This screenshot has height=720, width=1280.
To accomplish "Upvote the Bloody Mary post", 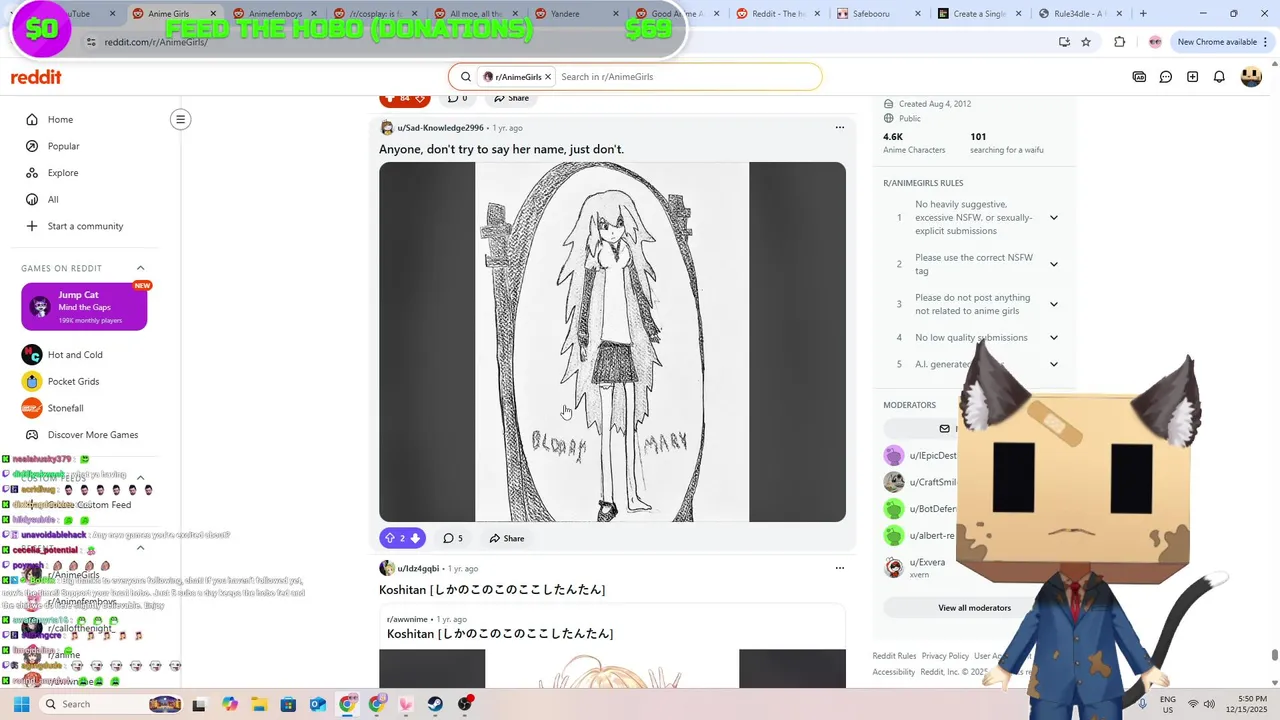I will pyautogui.click(x=390, y=538).
